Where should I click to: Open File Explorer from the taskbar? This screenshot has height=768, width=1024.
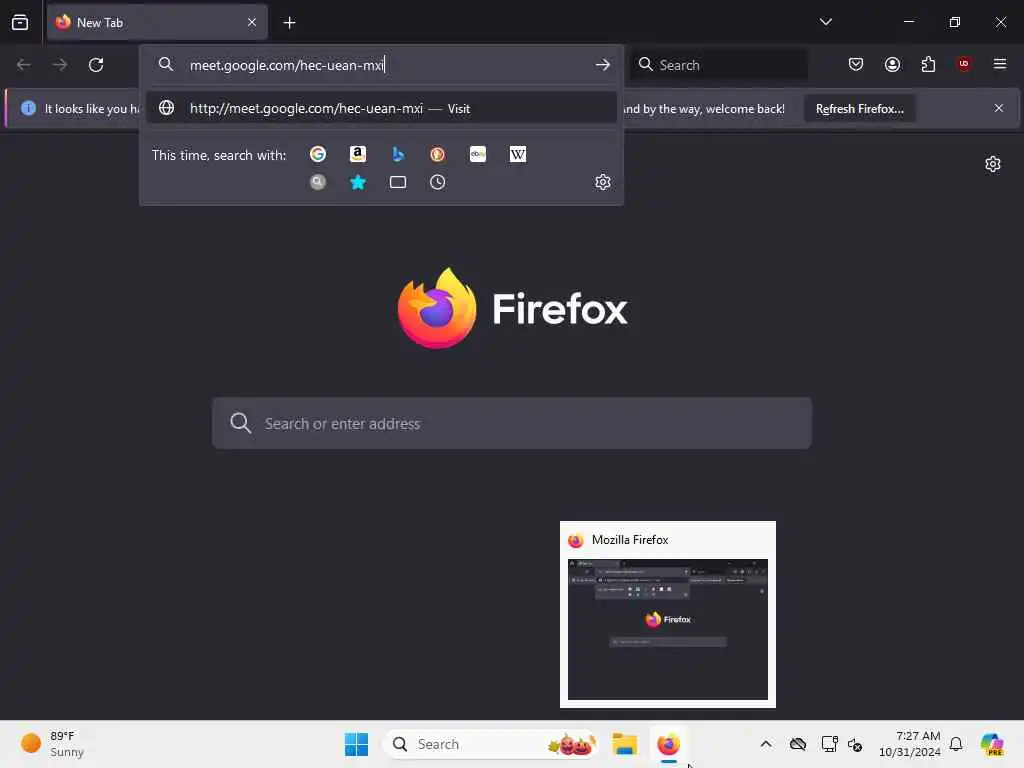[624, 744]
